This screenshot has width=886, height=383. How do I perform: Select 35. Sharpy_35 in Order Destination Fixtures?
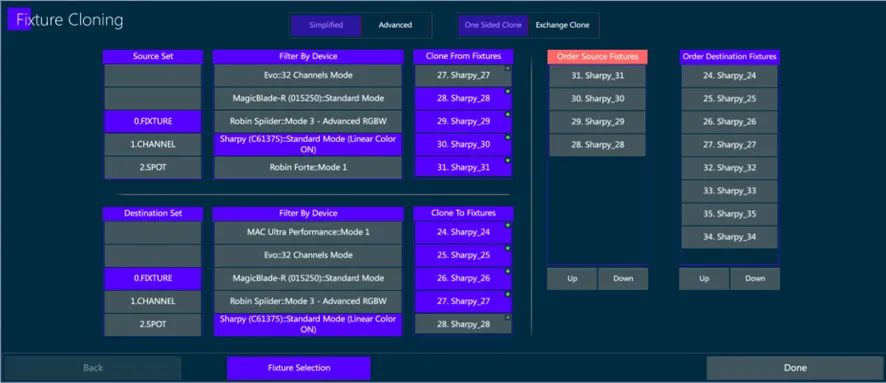pyautogui.click(x=729, y=214)
